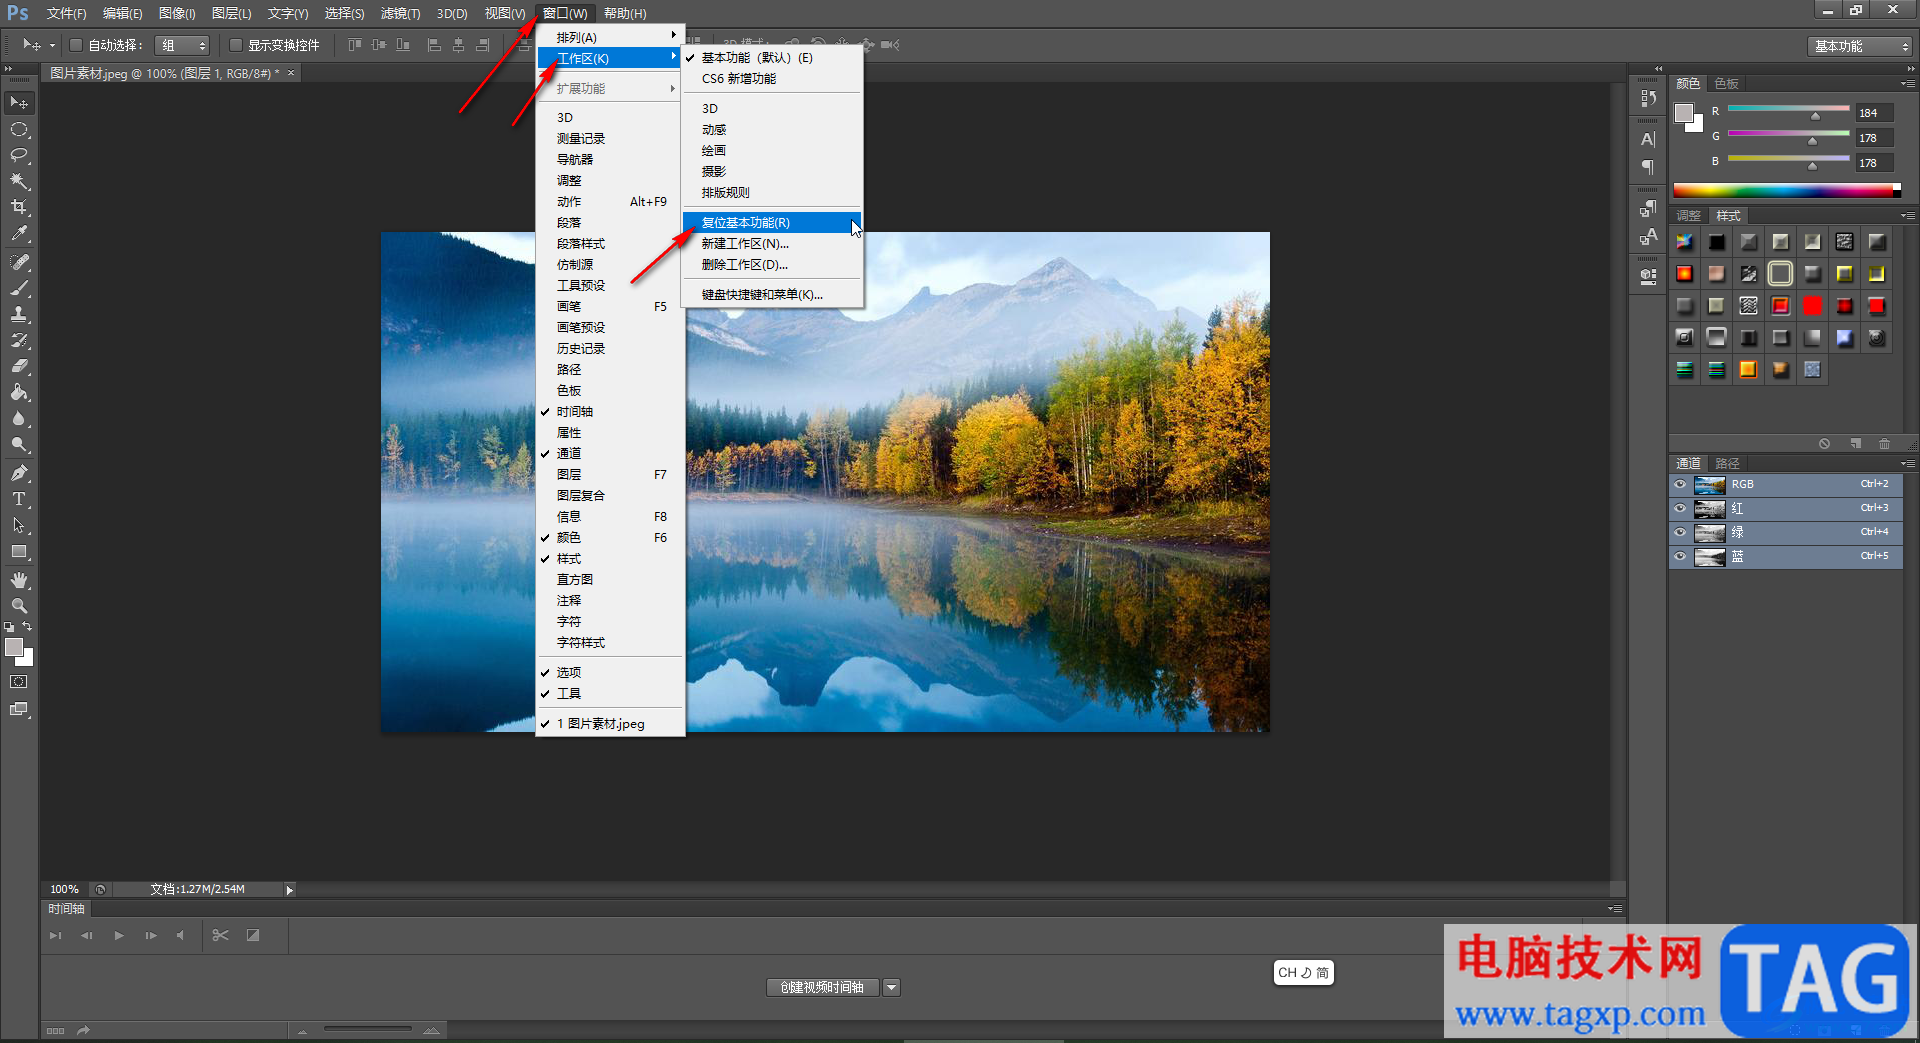This screenshot has height=1043, width=1920.
Task: Click the timeline play button
Action: click(119, 936)
